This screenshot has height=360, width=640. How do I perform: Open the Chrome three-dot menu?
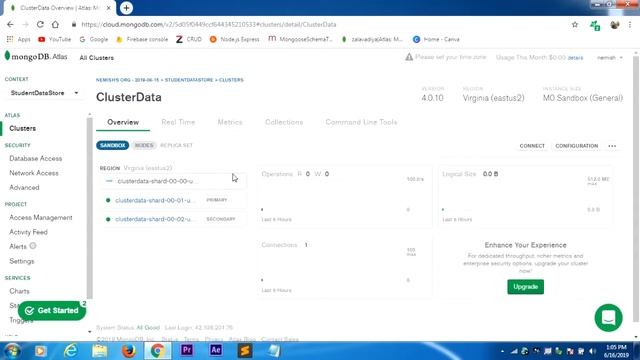(x=630, y=25)
